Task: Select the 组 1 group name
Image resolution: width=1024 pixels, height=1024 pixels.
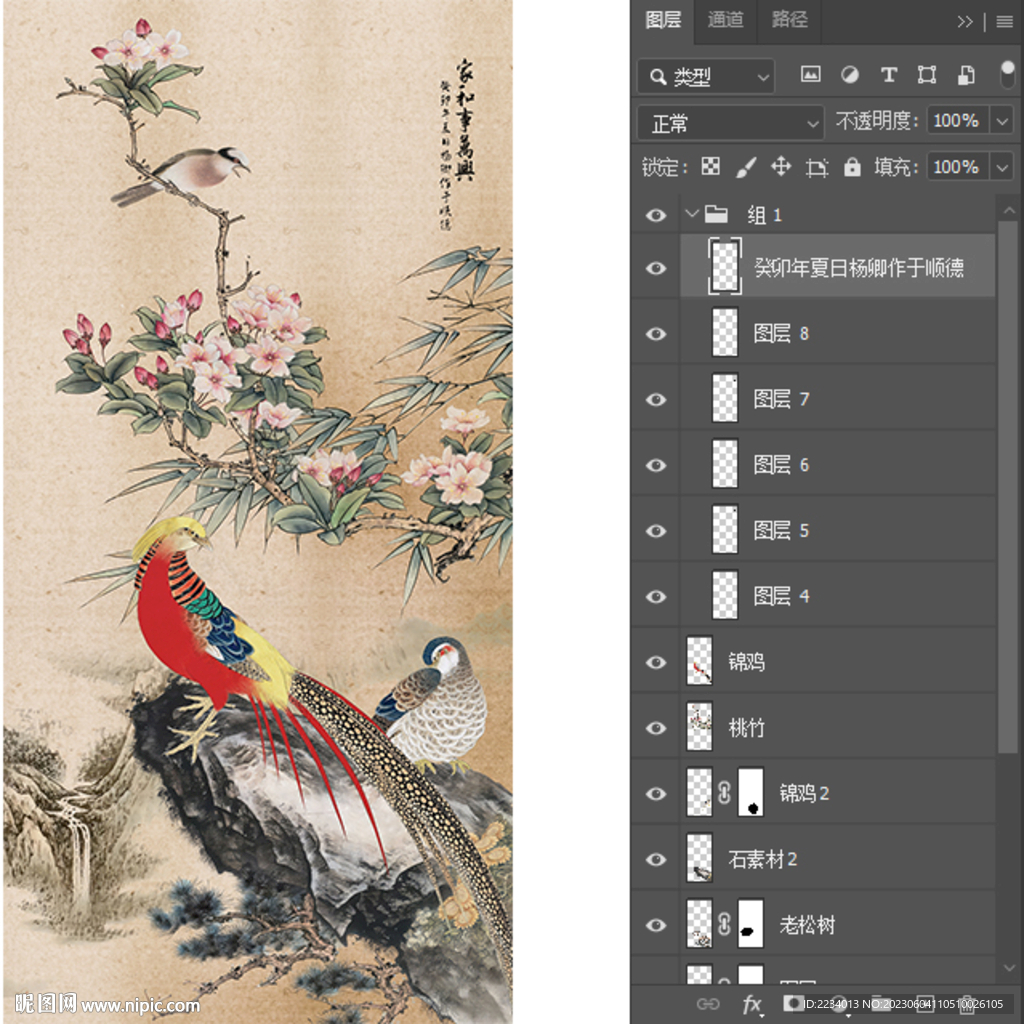Action: (x=765, y=215)
